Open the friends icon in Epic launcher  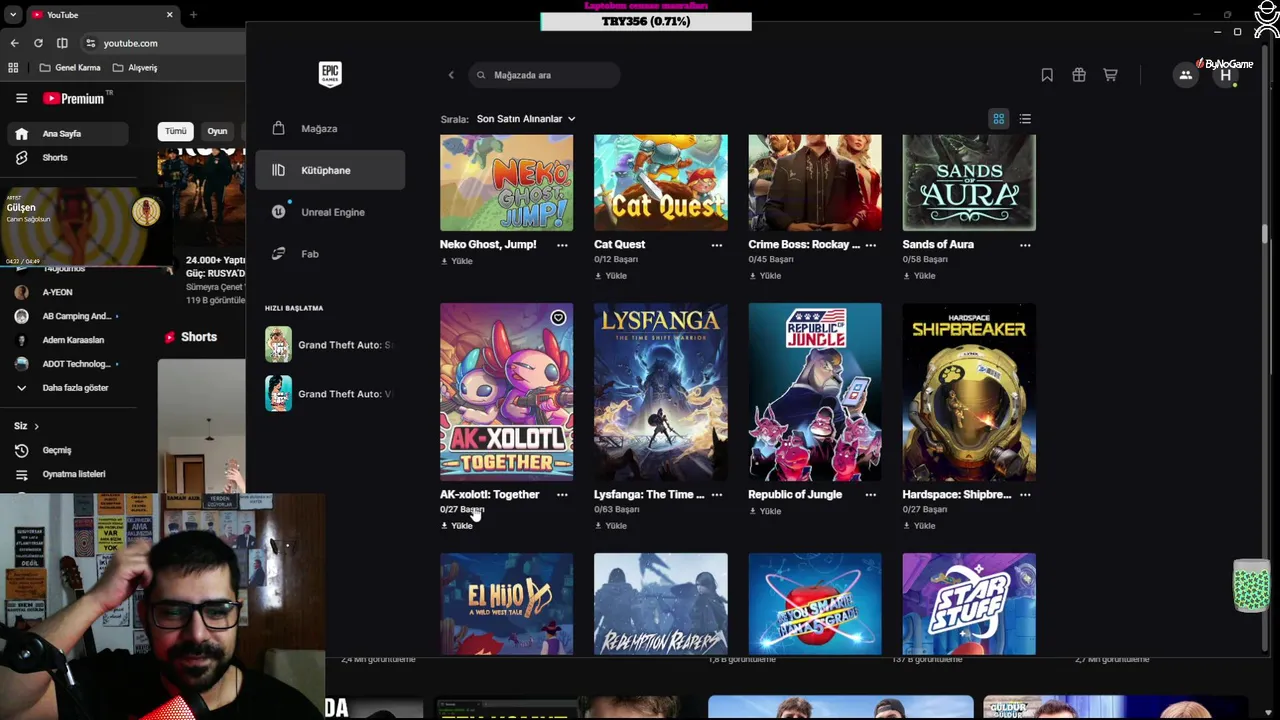1185,75
